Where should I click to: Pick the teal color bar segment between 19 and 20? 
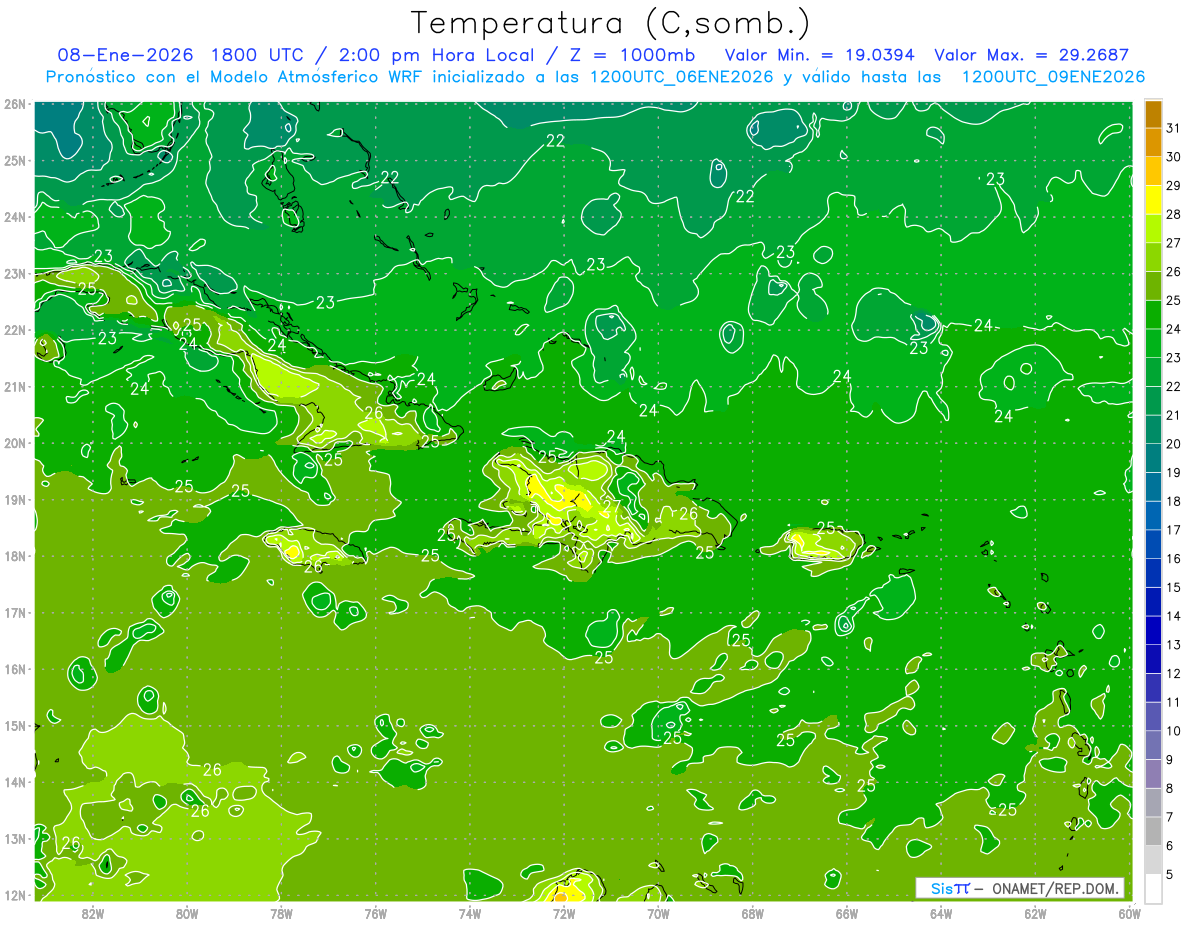point(1153,457)
